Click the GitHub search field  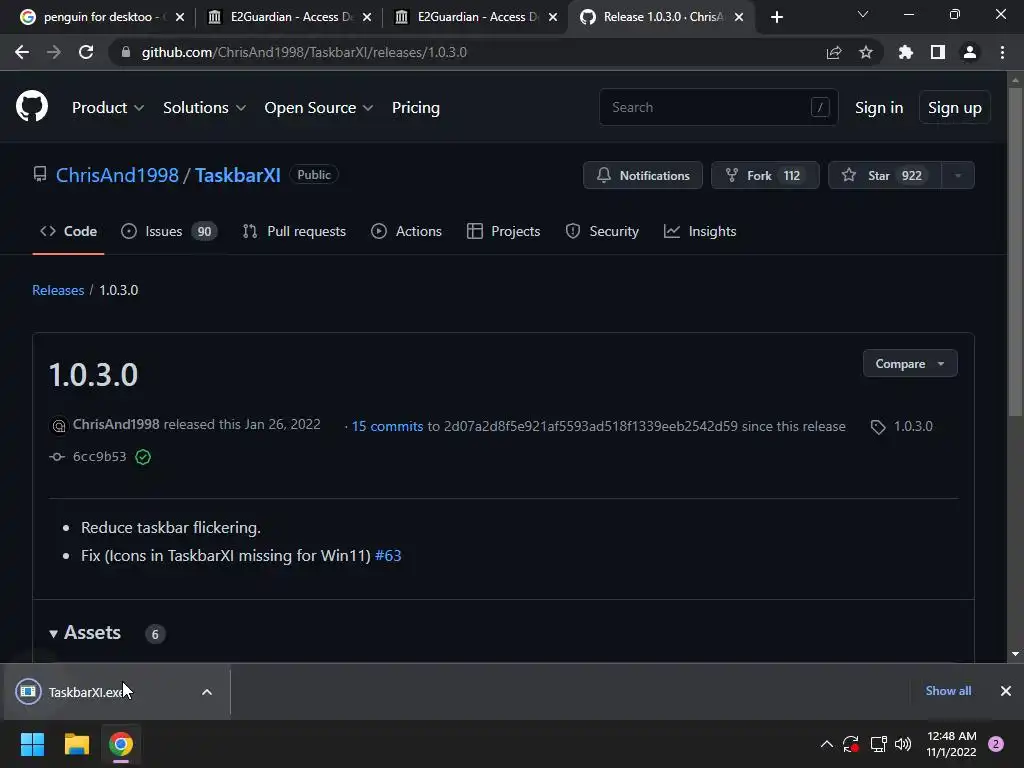point(718,107)
